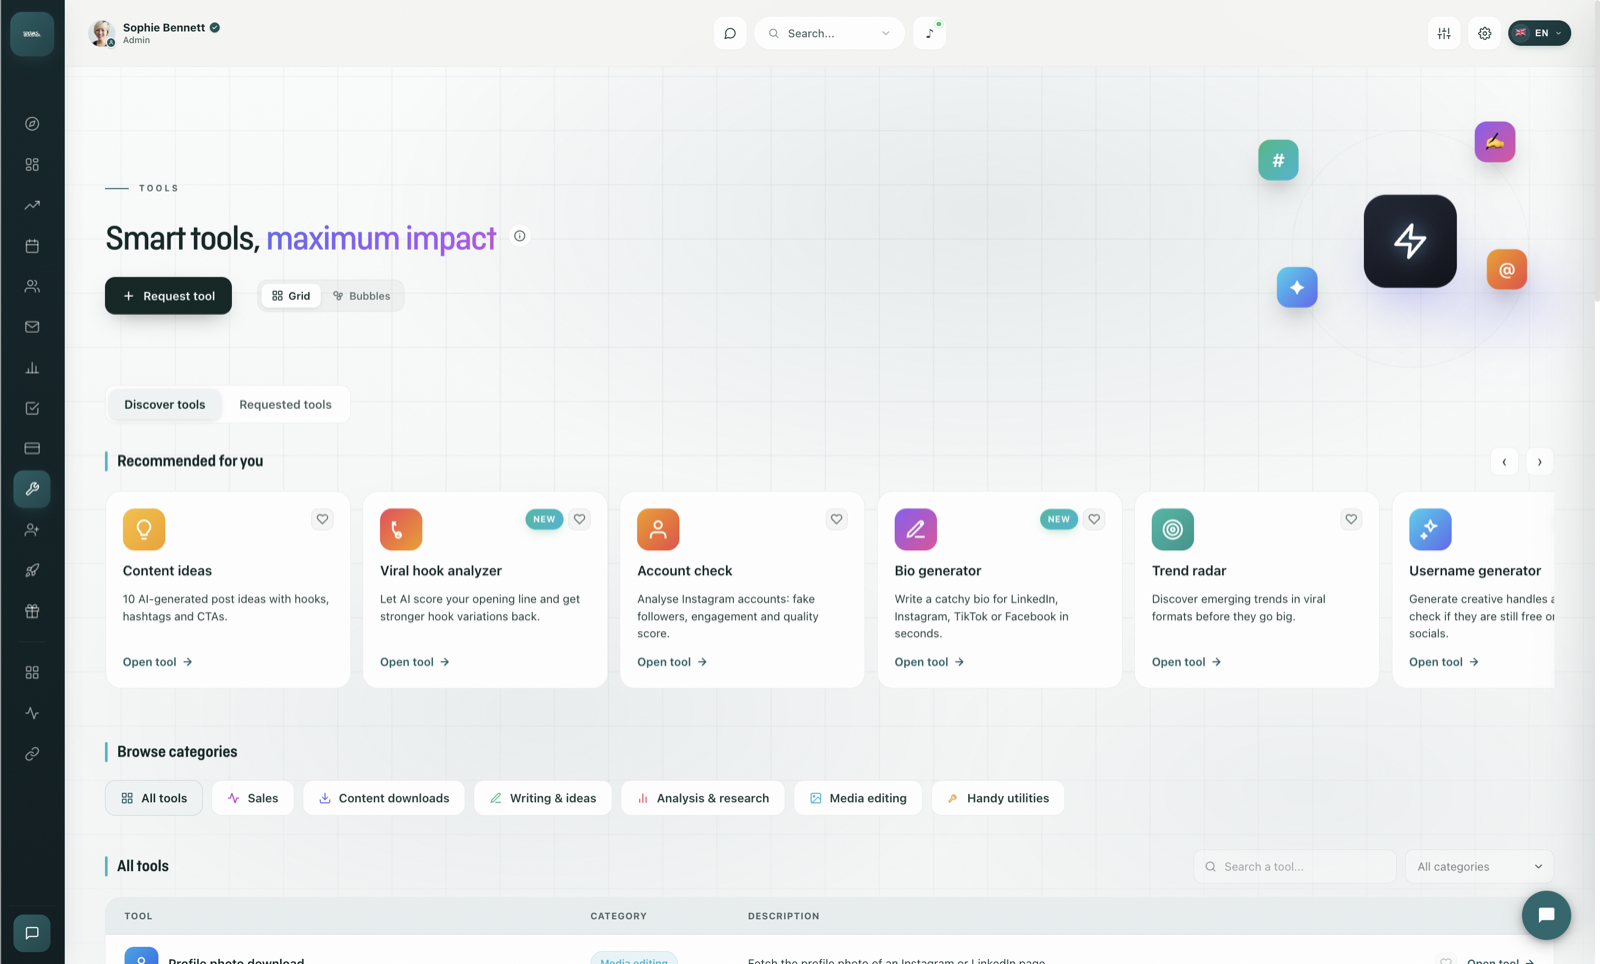The width and height of the screenshot is (1600, 964).
Task: Open the credit card billing sidebar icon
Action: 32,448
